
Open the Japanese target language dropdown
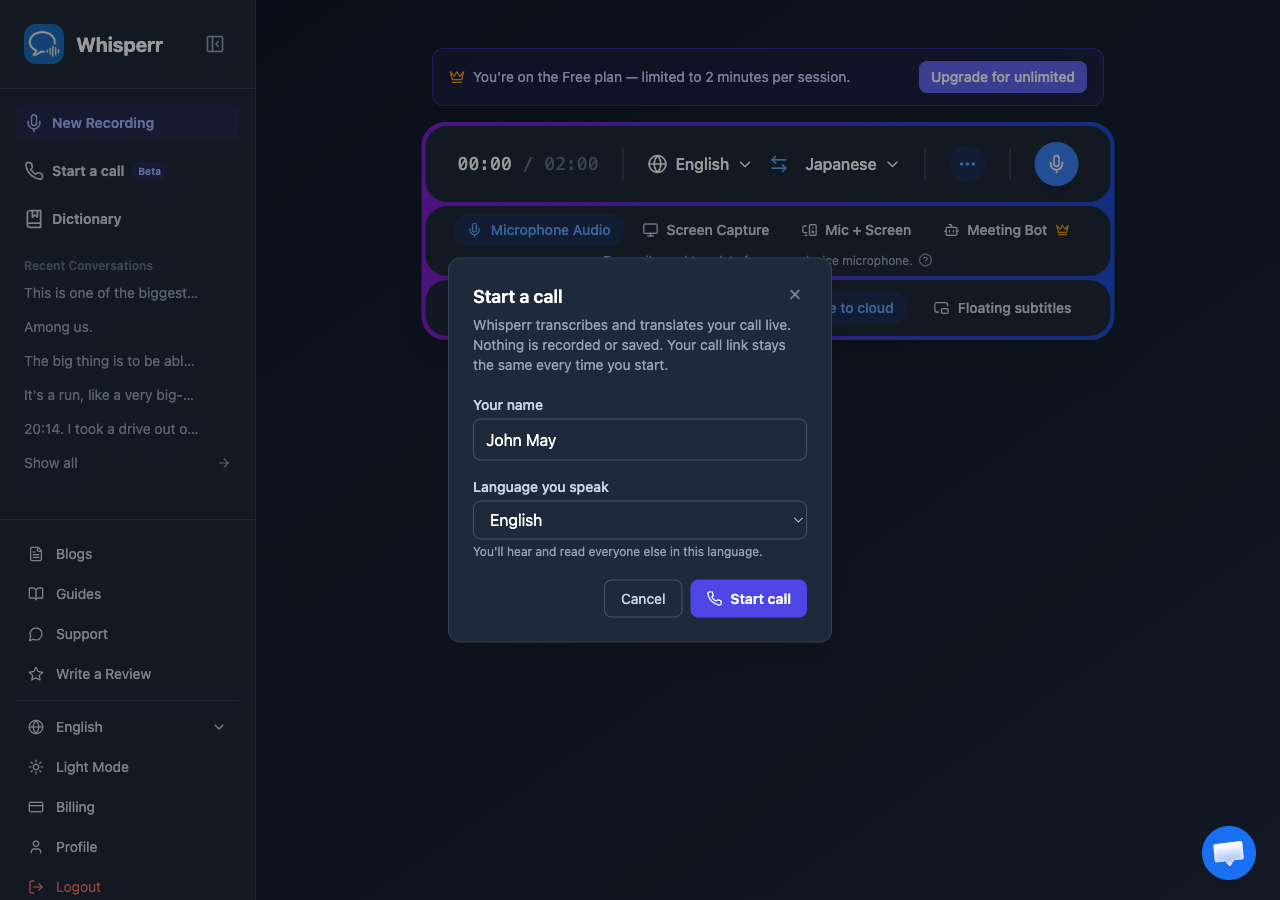pyautogui.click(x=852, y=164)
